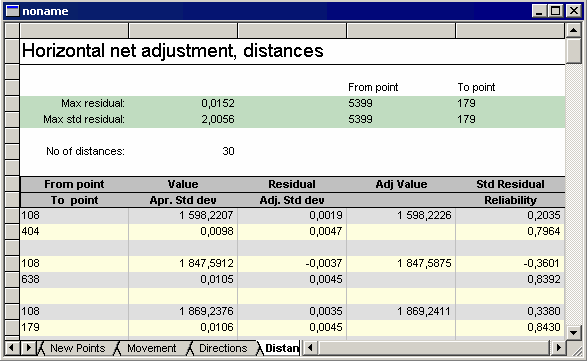Select the apr. std dev cell 0,0105
The image size is (587, 361).
(183, 279)
